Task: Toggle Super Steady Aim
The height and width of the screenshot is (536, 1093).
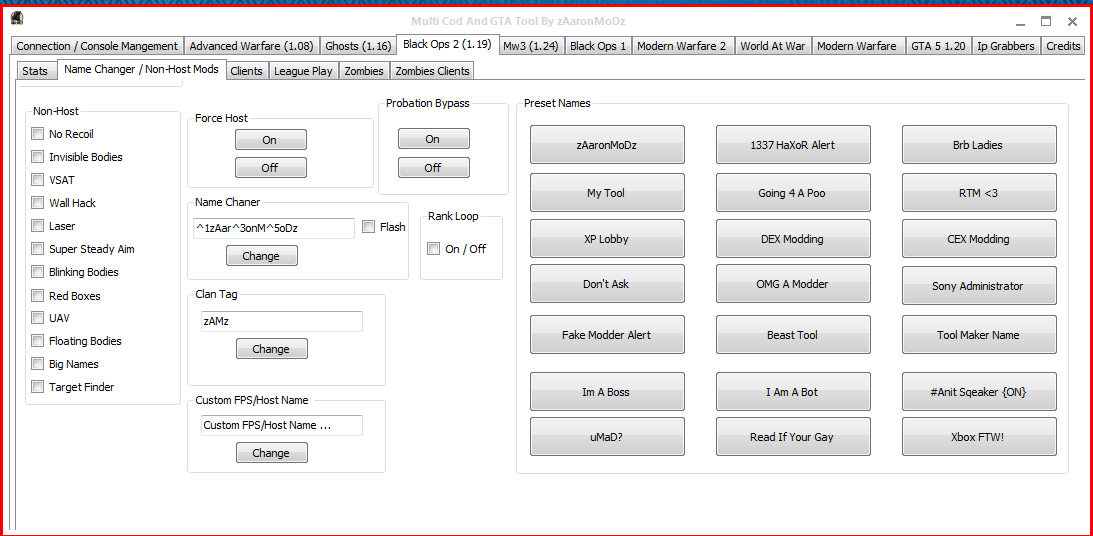Action: (x=38, y=249)
